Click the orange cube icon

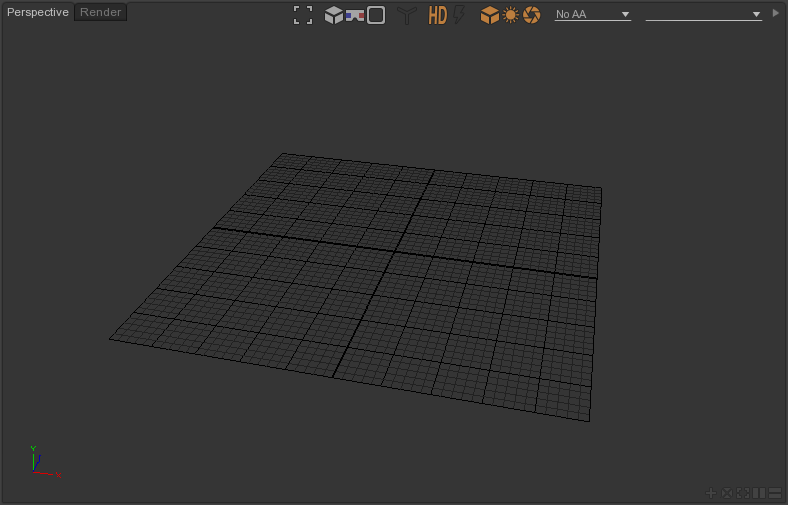pos(490,15)
